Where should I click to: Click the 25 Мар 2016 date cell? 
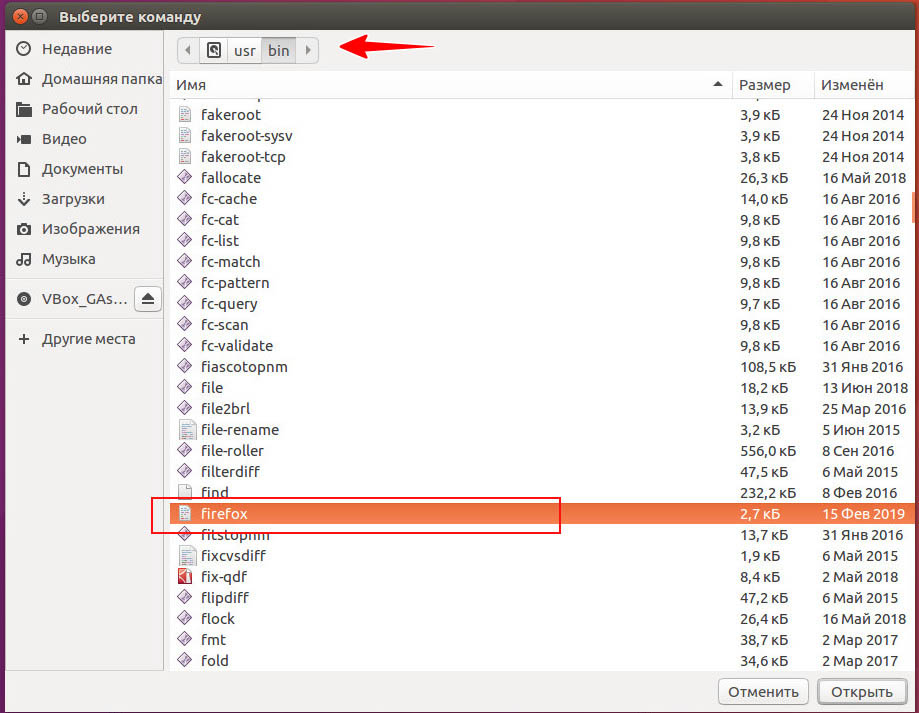[x=864, y=409]
